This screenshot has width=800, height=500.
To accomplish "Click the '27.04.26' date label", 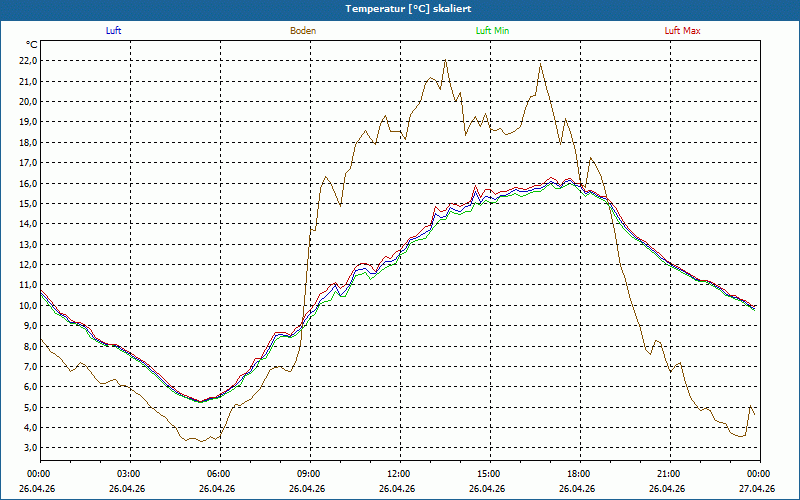I will 757,488.
